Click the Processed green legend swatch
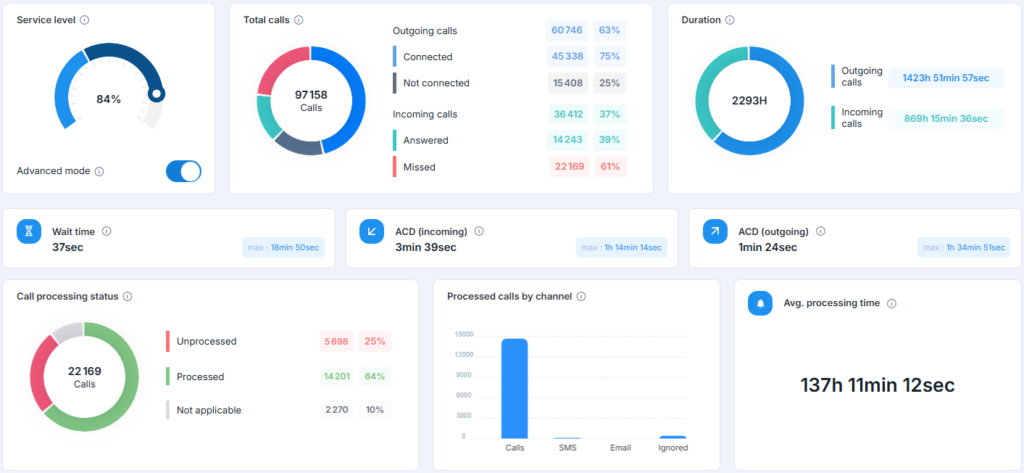 click(x=168, y=377)
